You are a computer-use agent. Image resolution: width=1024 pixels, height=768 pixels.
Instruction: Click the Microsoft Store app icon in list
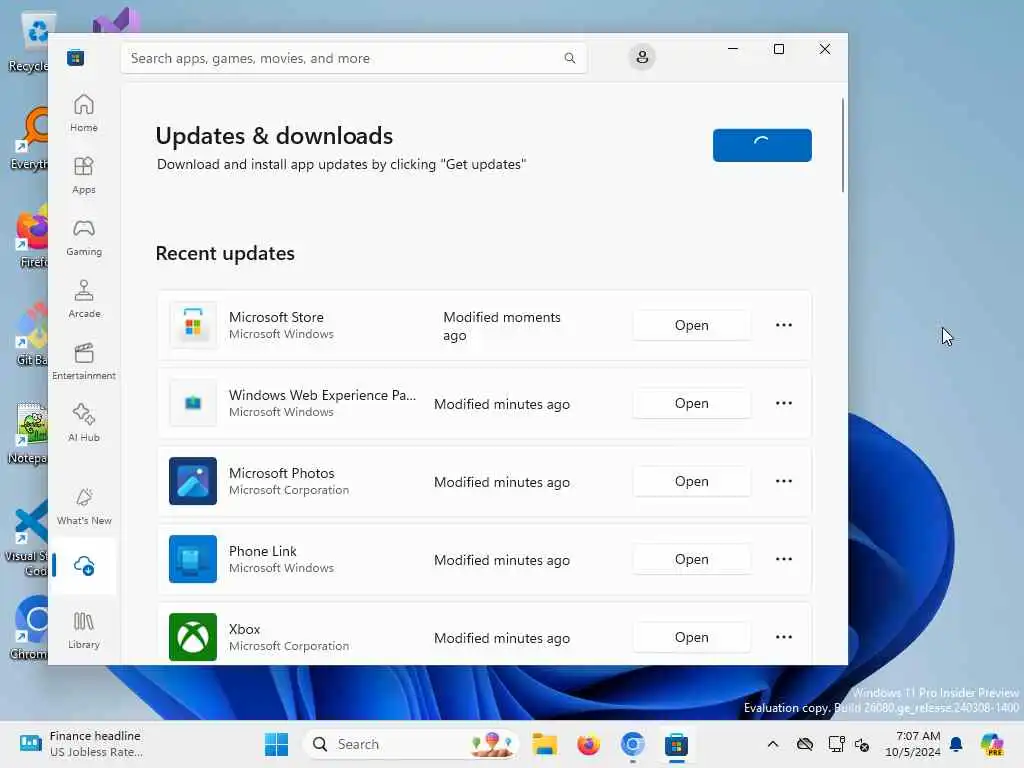click(x=193, y=325)
